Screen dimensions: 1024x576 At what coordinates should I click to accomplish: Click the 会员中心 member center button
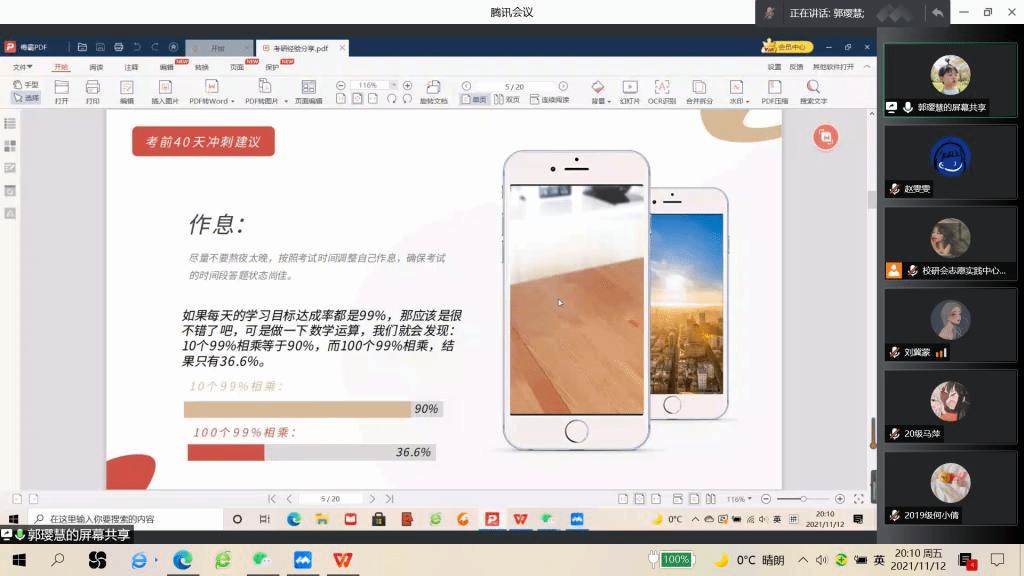tap(788, 47)
